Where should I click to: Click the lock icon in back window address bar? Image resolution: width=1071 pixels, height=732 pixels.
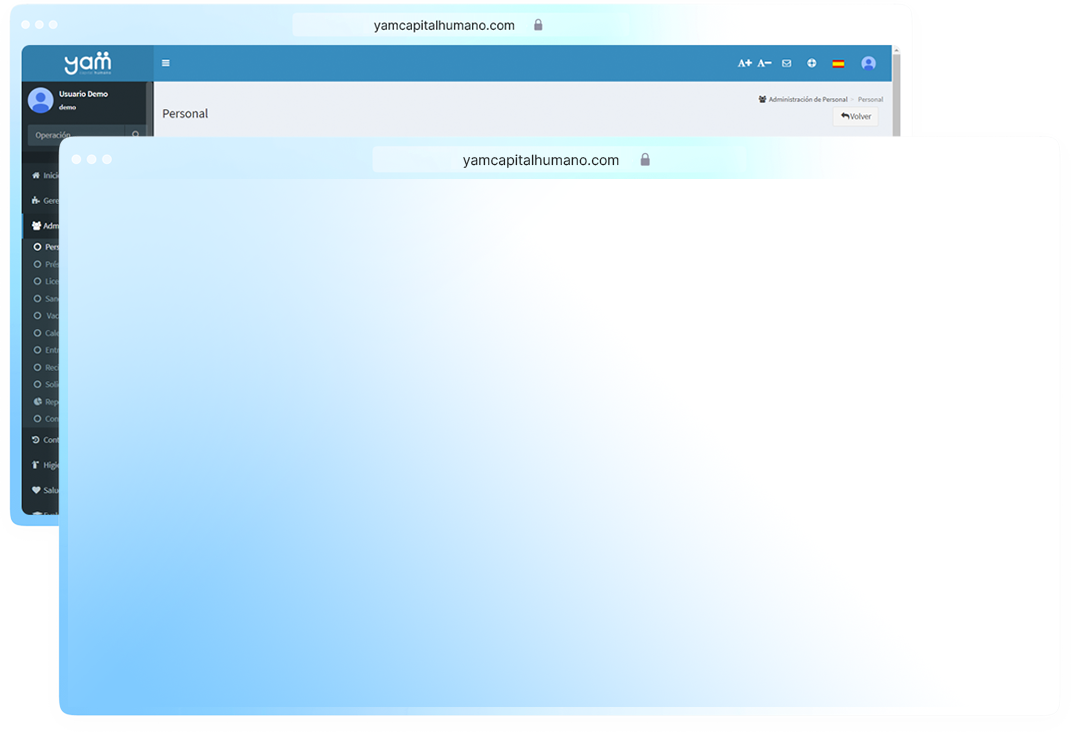point(538,25)
